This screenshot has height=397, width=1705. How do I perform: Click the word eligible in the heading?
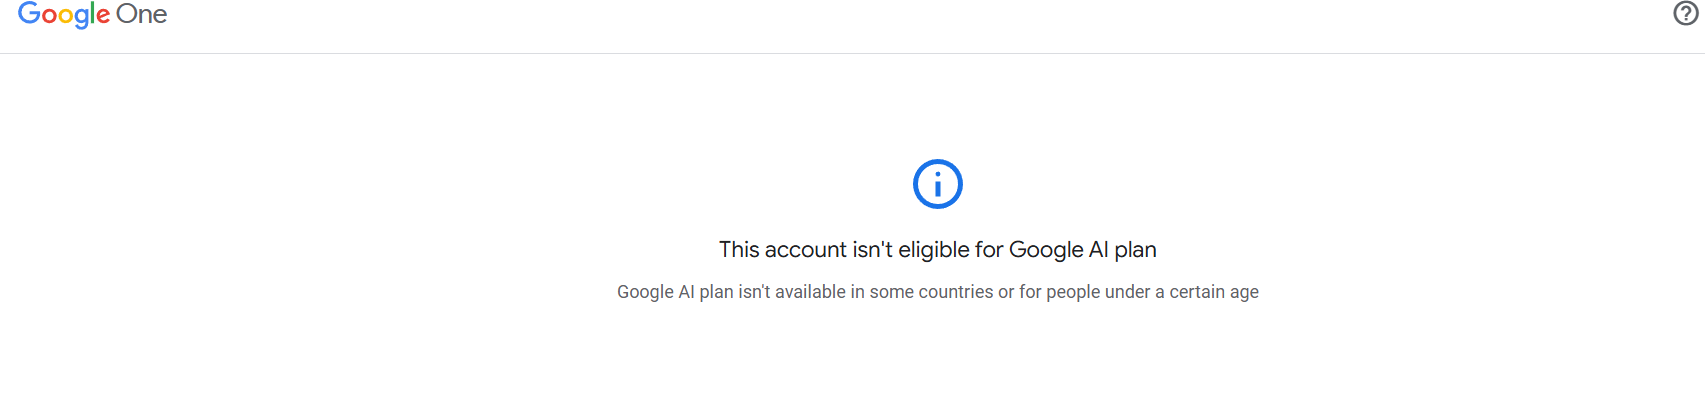(934, 250)
